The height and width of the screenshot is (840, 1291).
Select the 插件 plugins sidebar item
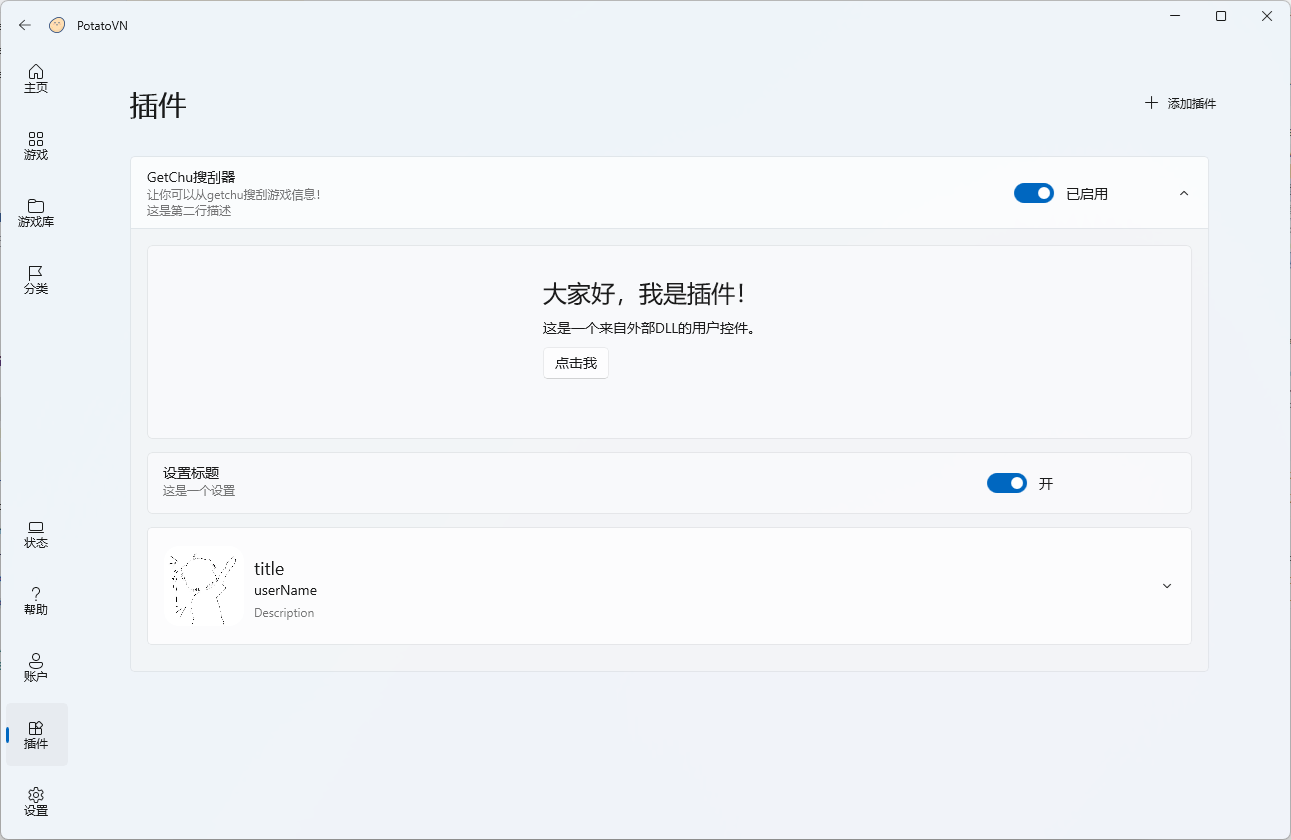(x=36, y=735)
